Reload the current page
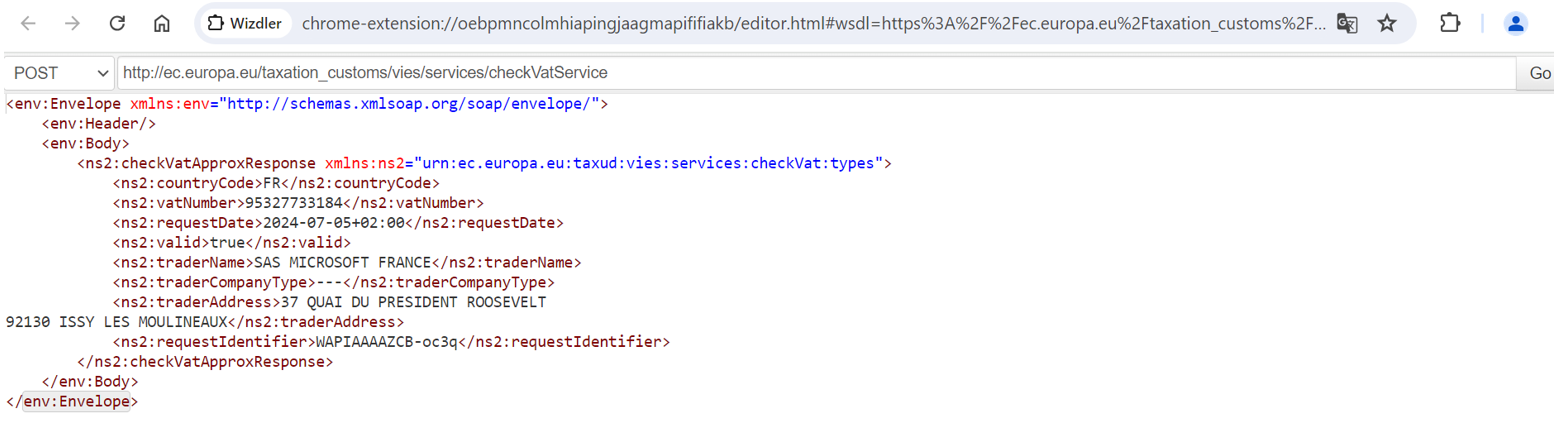This screenshot has width=1554, height=424. point(117,23)
